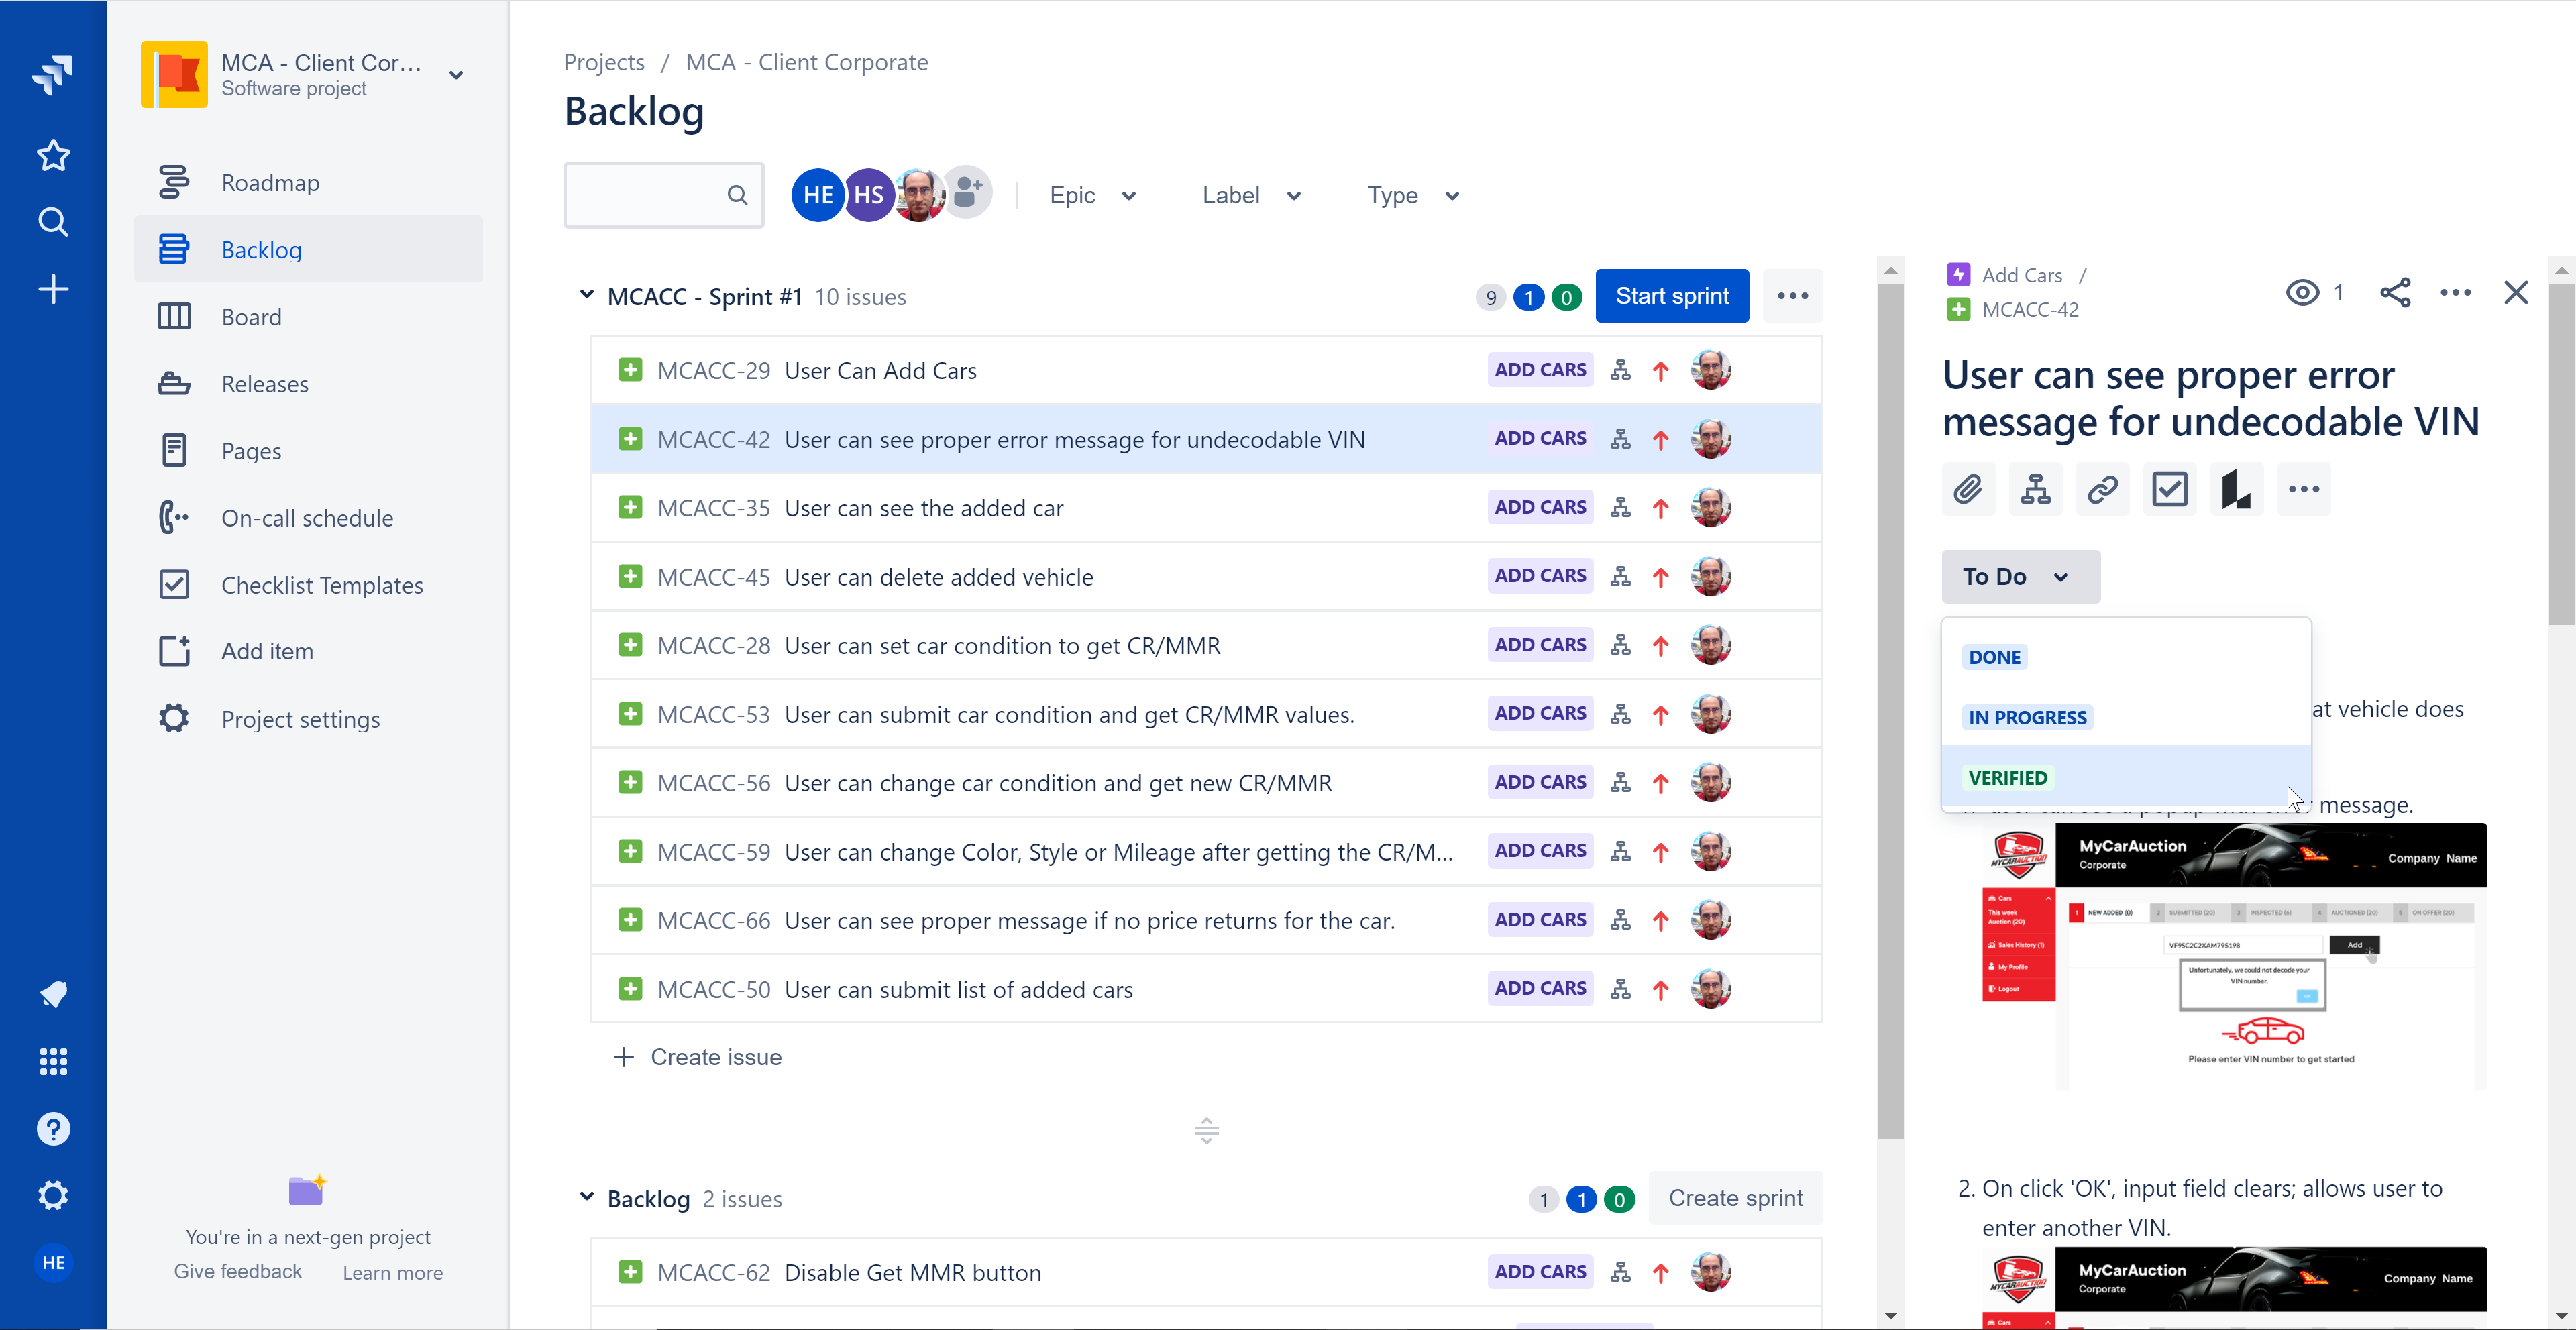Open issue MCACC-56 change car condition row

(x=1206, y=783)
